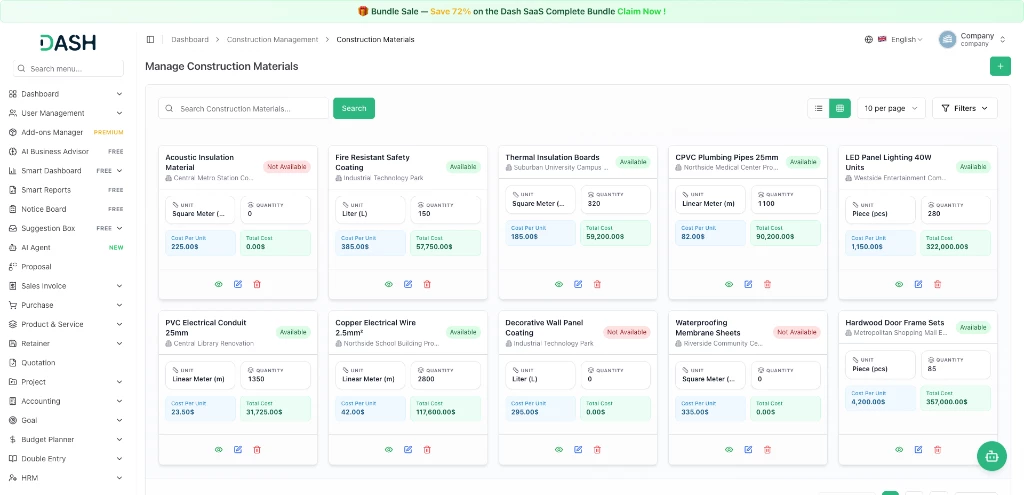The image size is (1024, 495).
Task: Open Notice Board in sidebar
Action: pyautogui.click(x=65, y=209)
